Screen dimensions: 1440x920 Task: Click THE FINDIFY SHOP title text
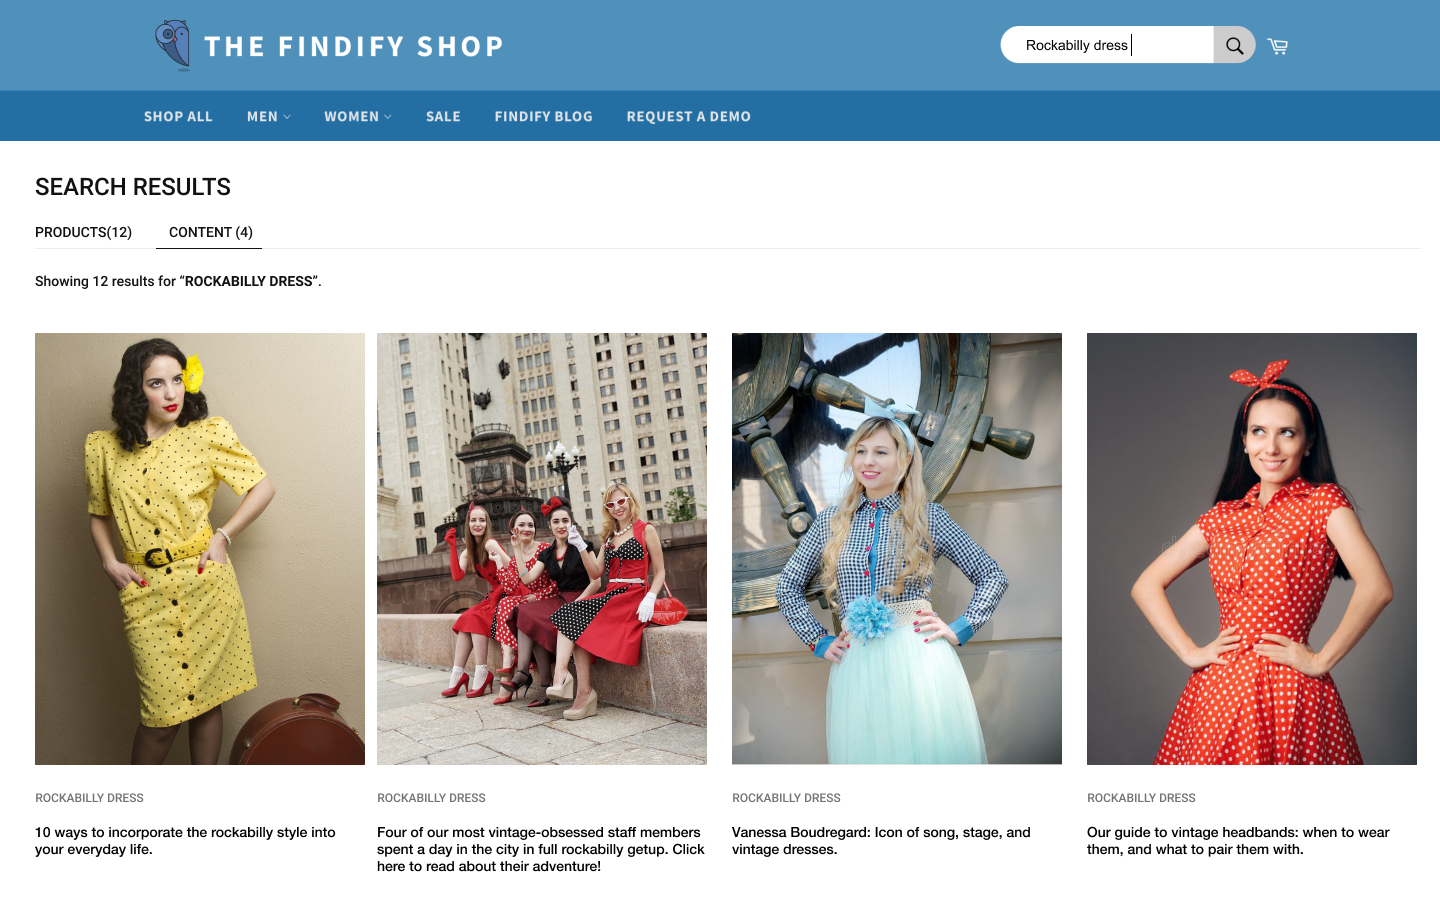(354, 46)
